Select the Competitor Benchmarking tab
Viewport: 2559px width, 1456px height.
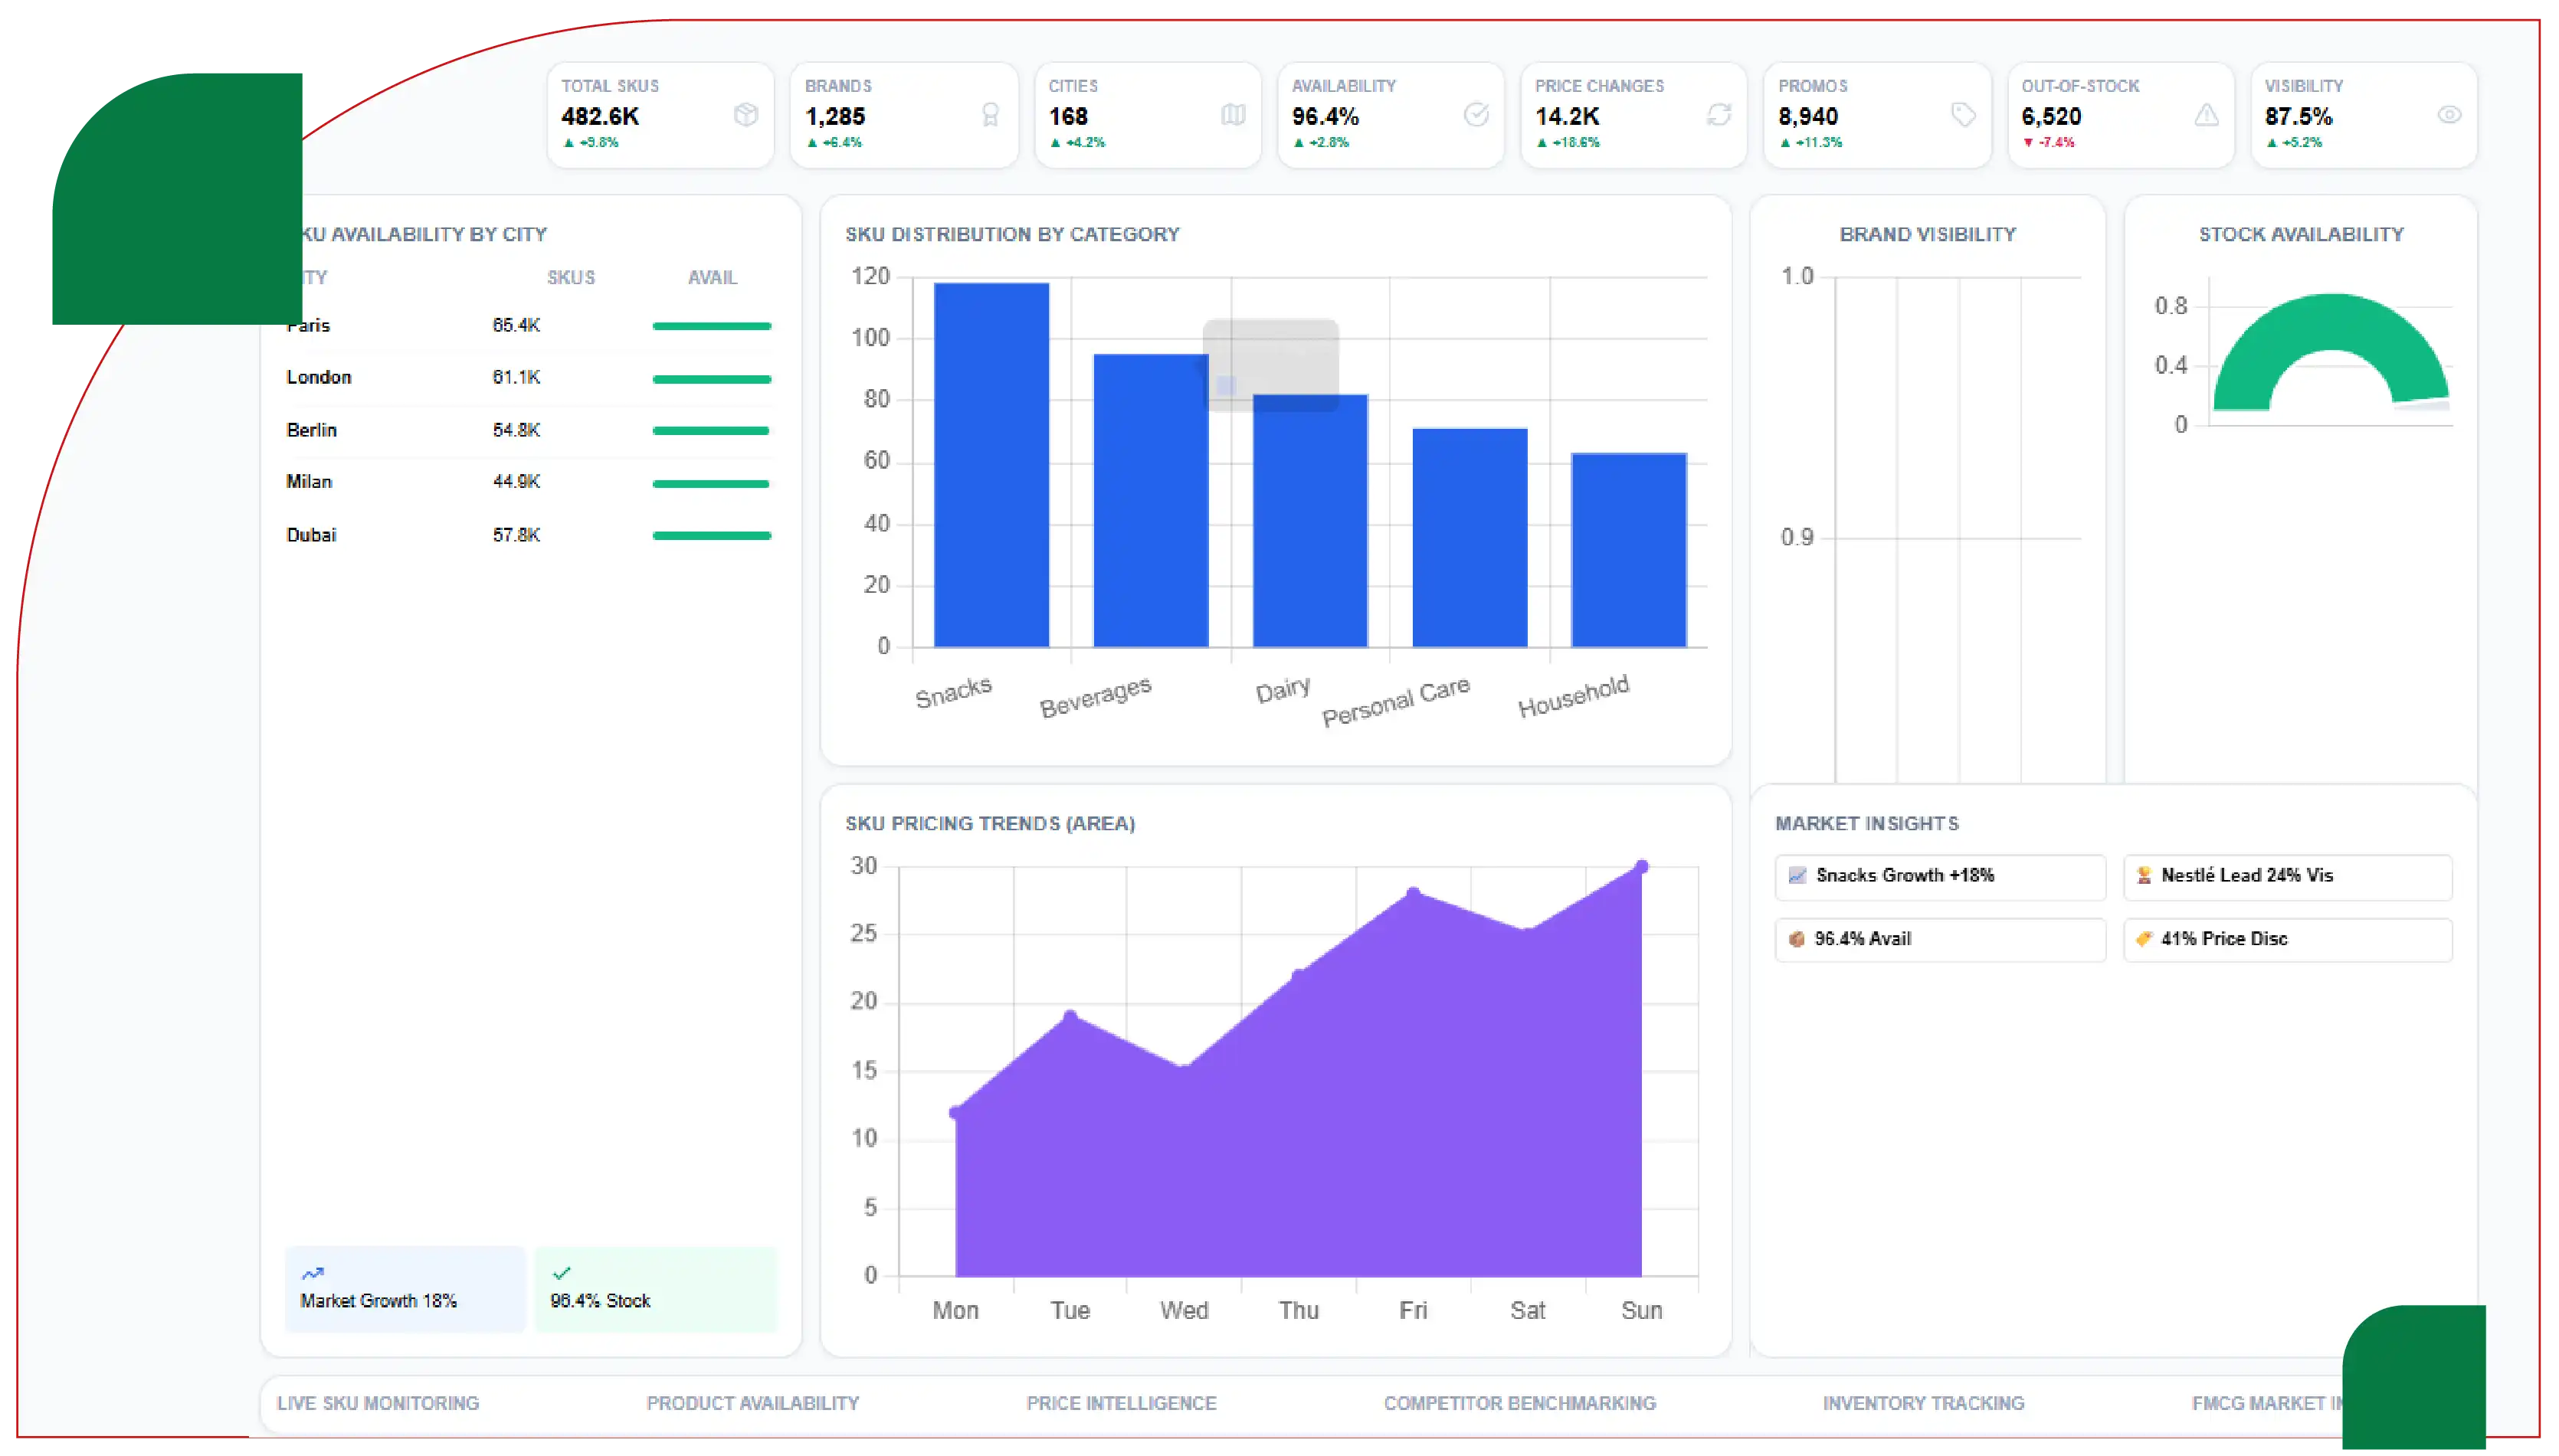pyautogui.click(x=1519, y=1403)
